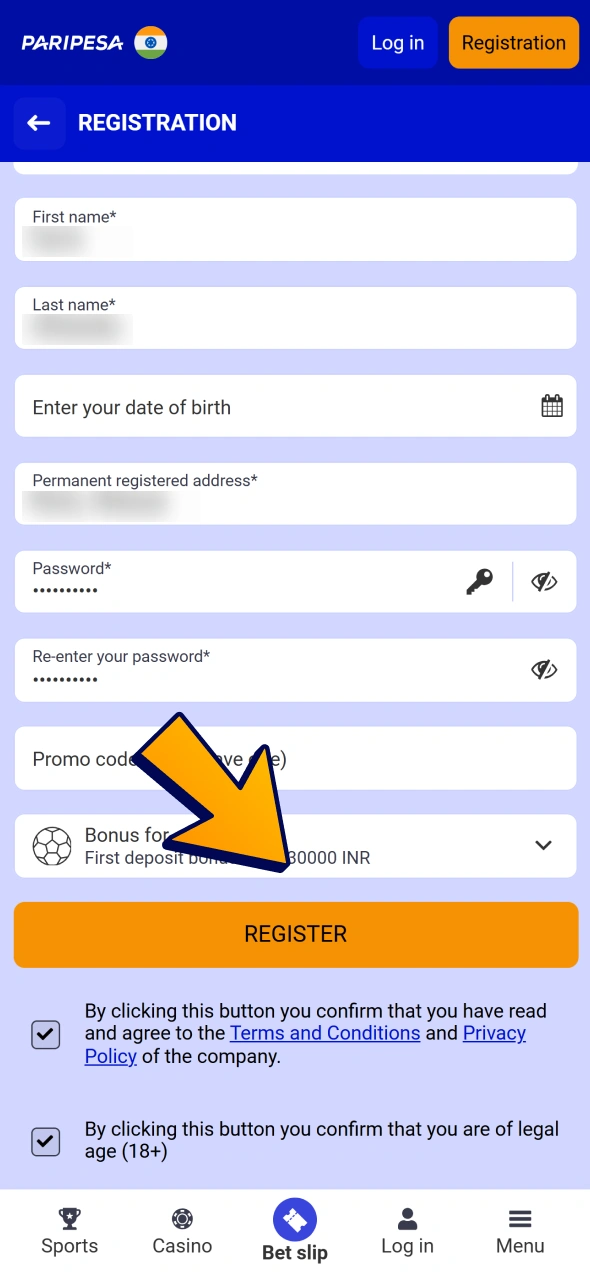Click the PARIPESA logo
The height and width of the screenshot is (1280, 590).
click(x=68, y=42)
